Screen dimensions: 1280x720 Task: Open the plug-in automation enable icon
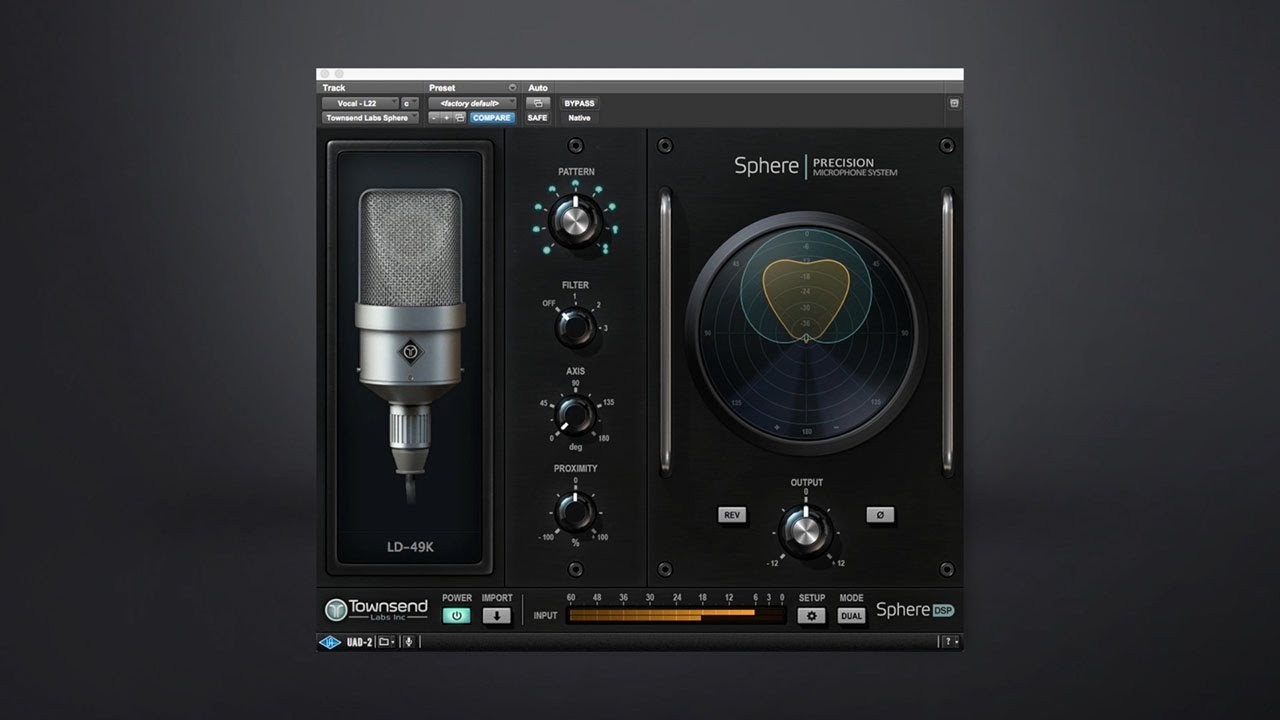[x=537, y=103]
